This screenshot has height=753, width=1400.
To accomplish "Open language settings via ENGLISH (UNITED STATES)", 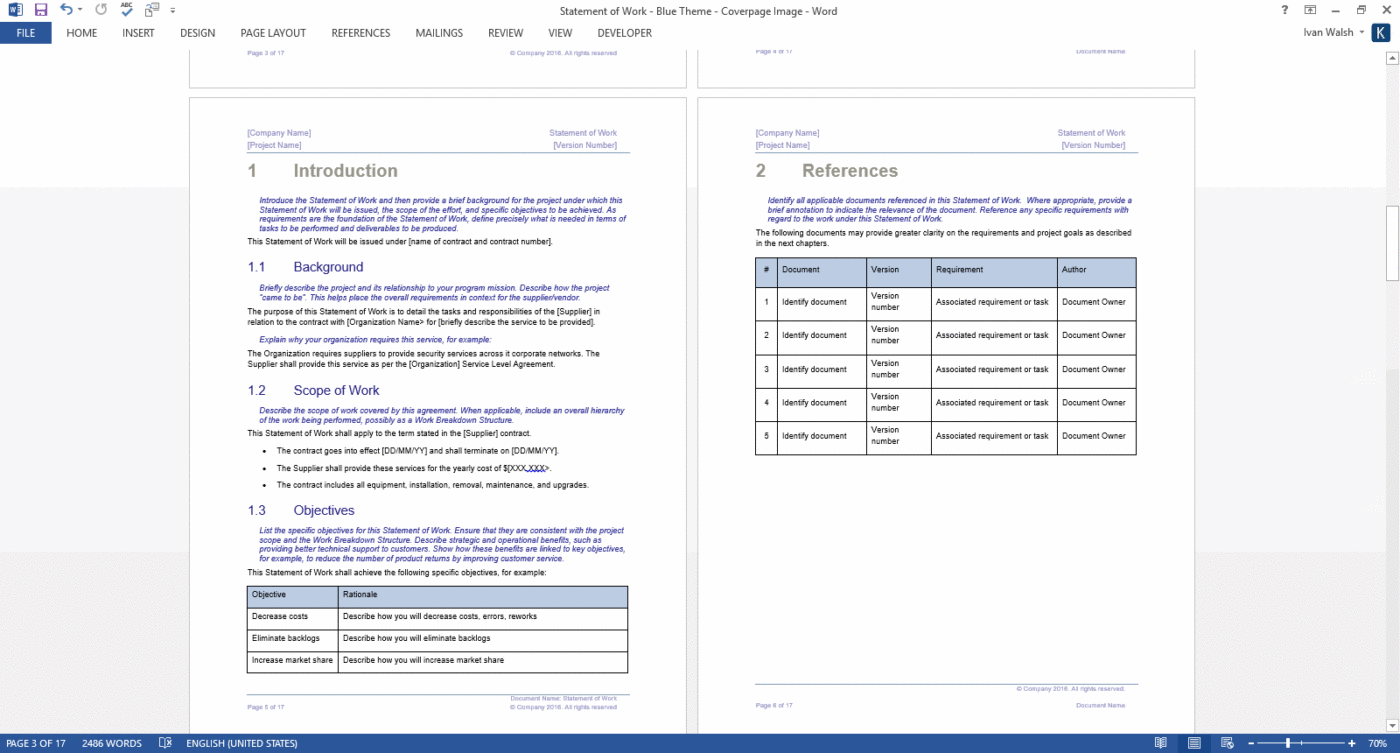I will pyautogui.click(x=241, y=743).
